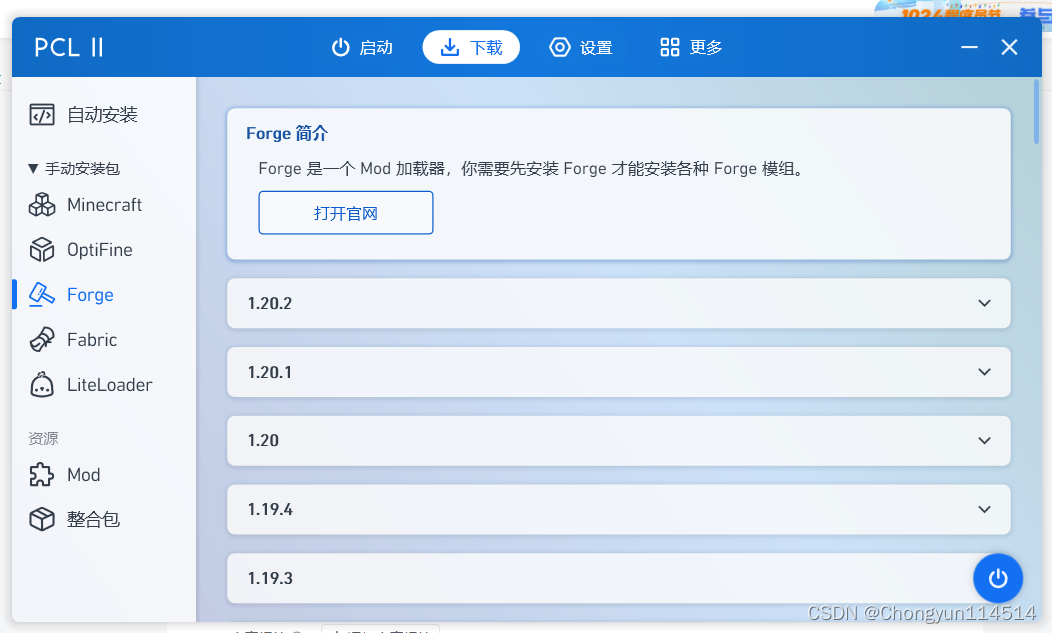This screenshot has width=1052, height=633.
Task: Click the round blue power launch button
Action: click(998, 578)
